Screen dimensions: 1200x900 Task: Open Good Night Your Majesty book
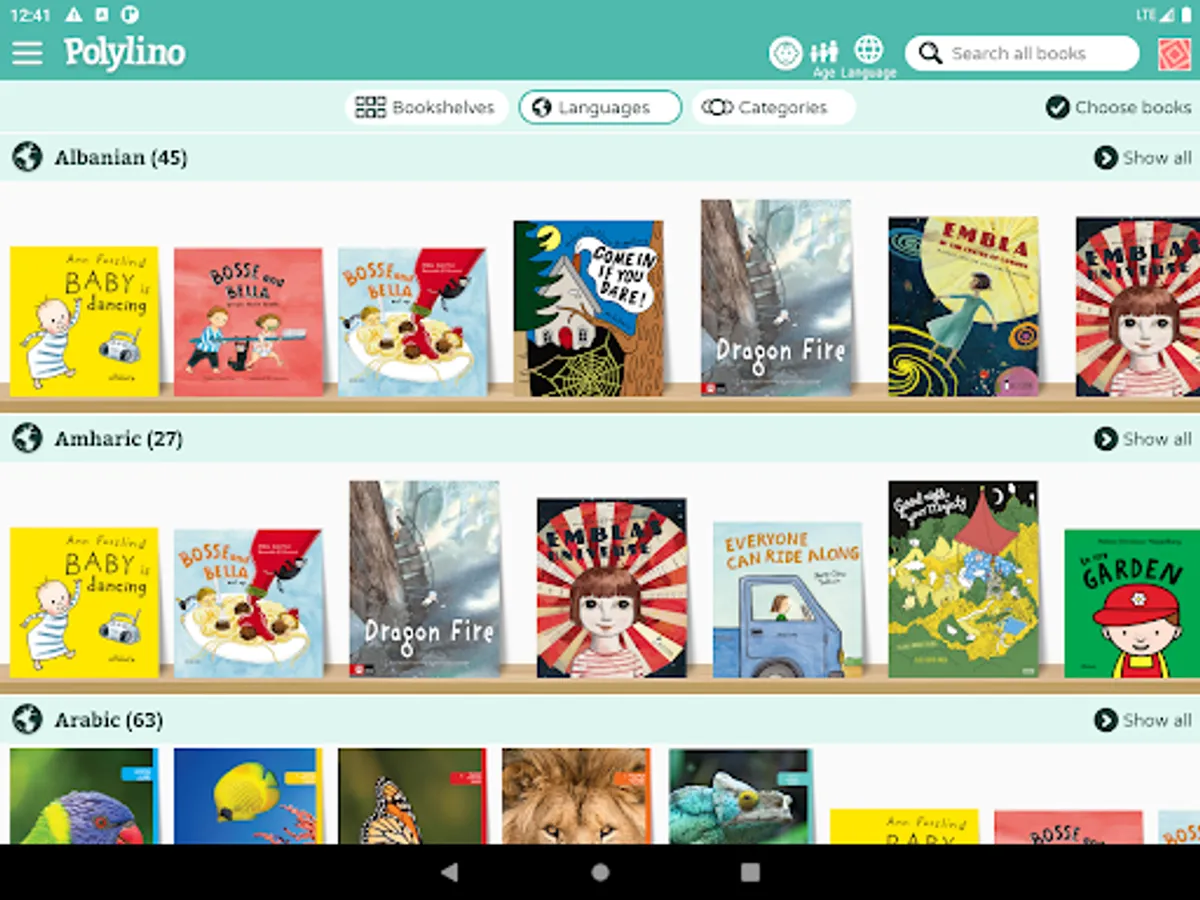[x=963, y=579]
